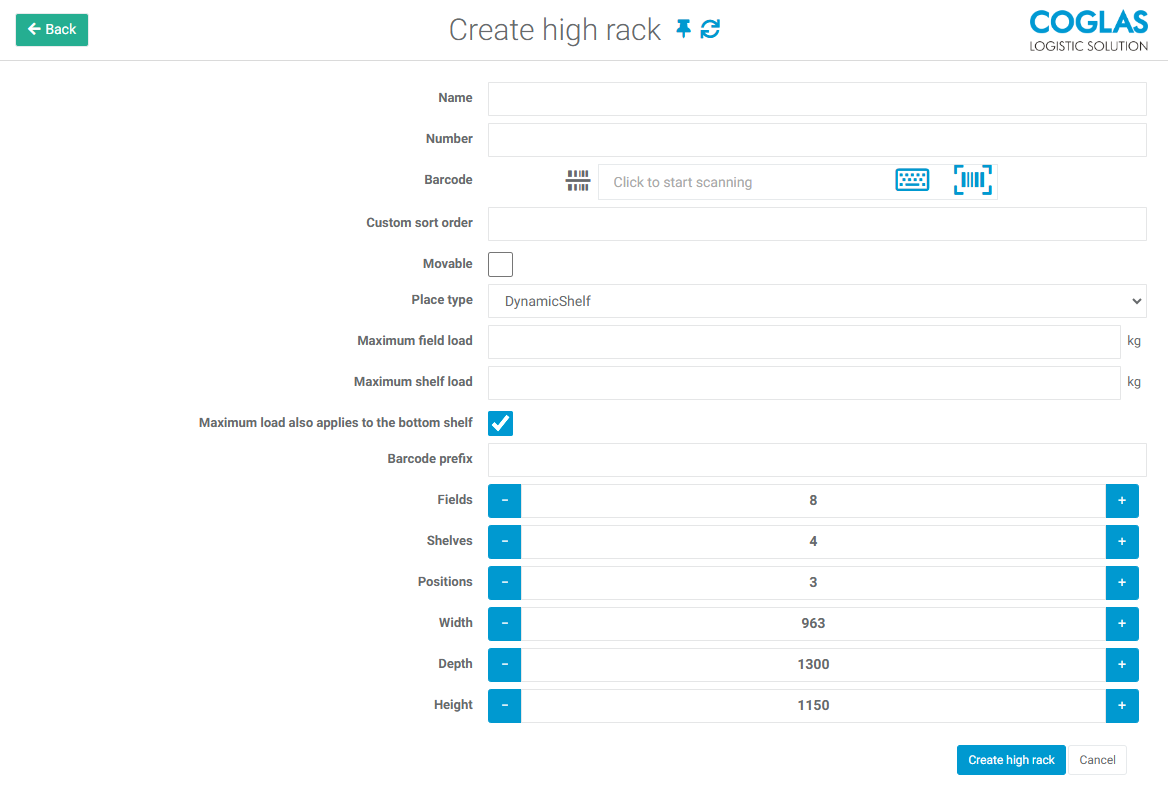Decrease Shelves value with minus button
This screenshot has width=1168, height=798.
tap(504, 542)
